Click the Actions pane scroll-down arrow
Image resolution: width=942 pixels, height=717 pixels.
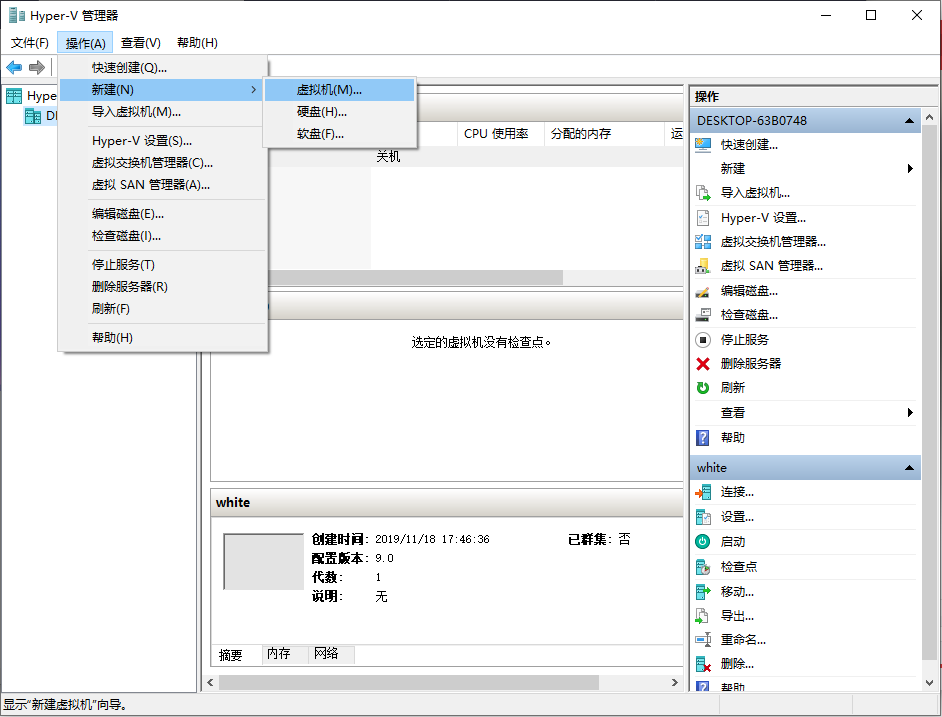click(929, 683)
